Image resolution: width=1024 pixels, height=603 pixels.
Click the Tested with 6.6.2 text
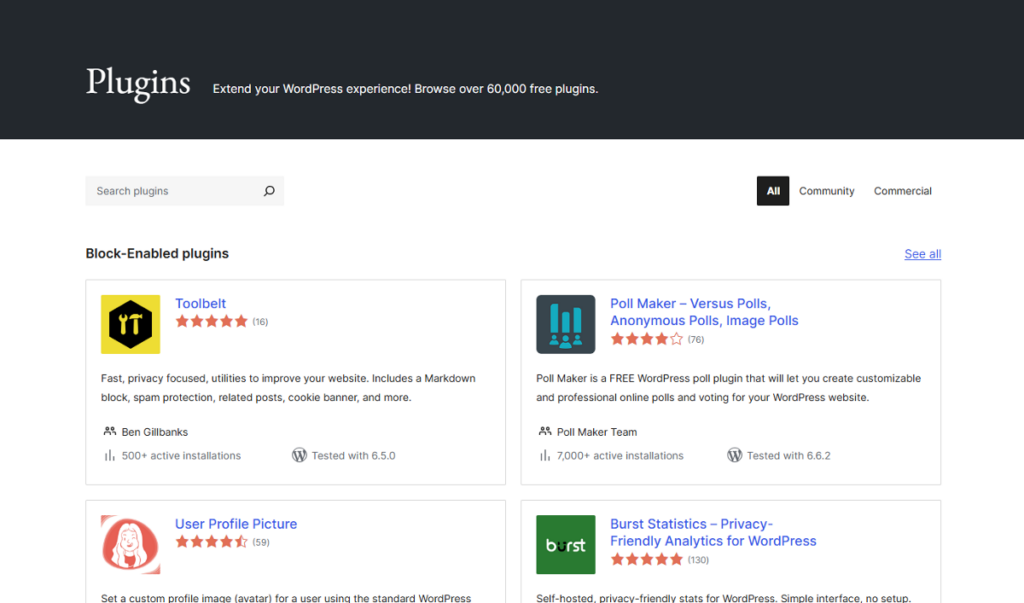(789, 455)
